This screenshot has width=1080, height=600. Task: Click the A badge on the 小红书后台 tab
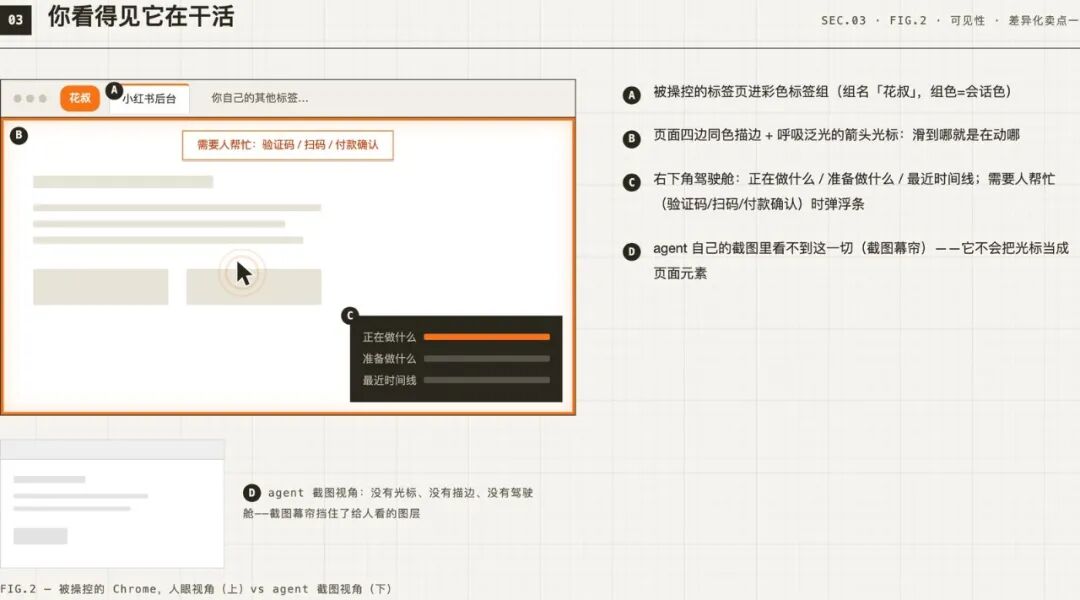coord(114,90)
